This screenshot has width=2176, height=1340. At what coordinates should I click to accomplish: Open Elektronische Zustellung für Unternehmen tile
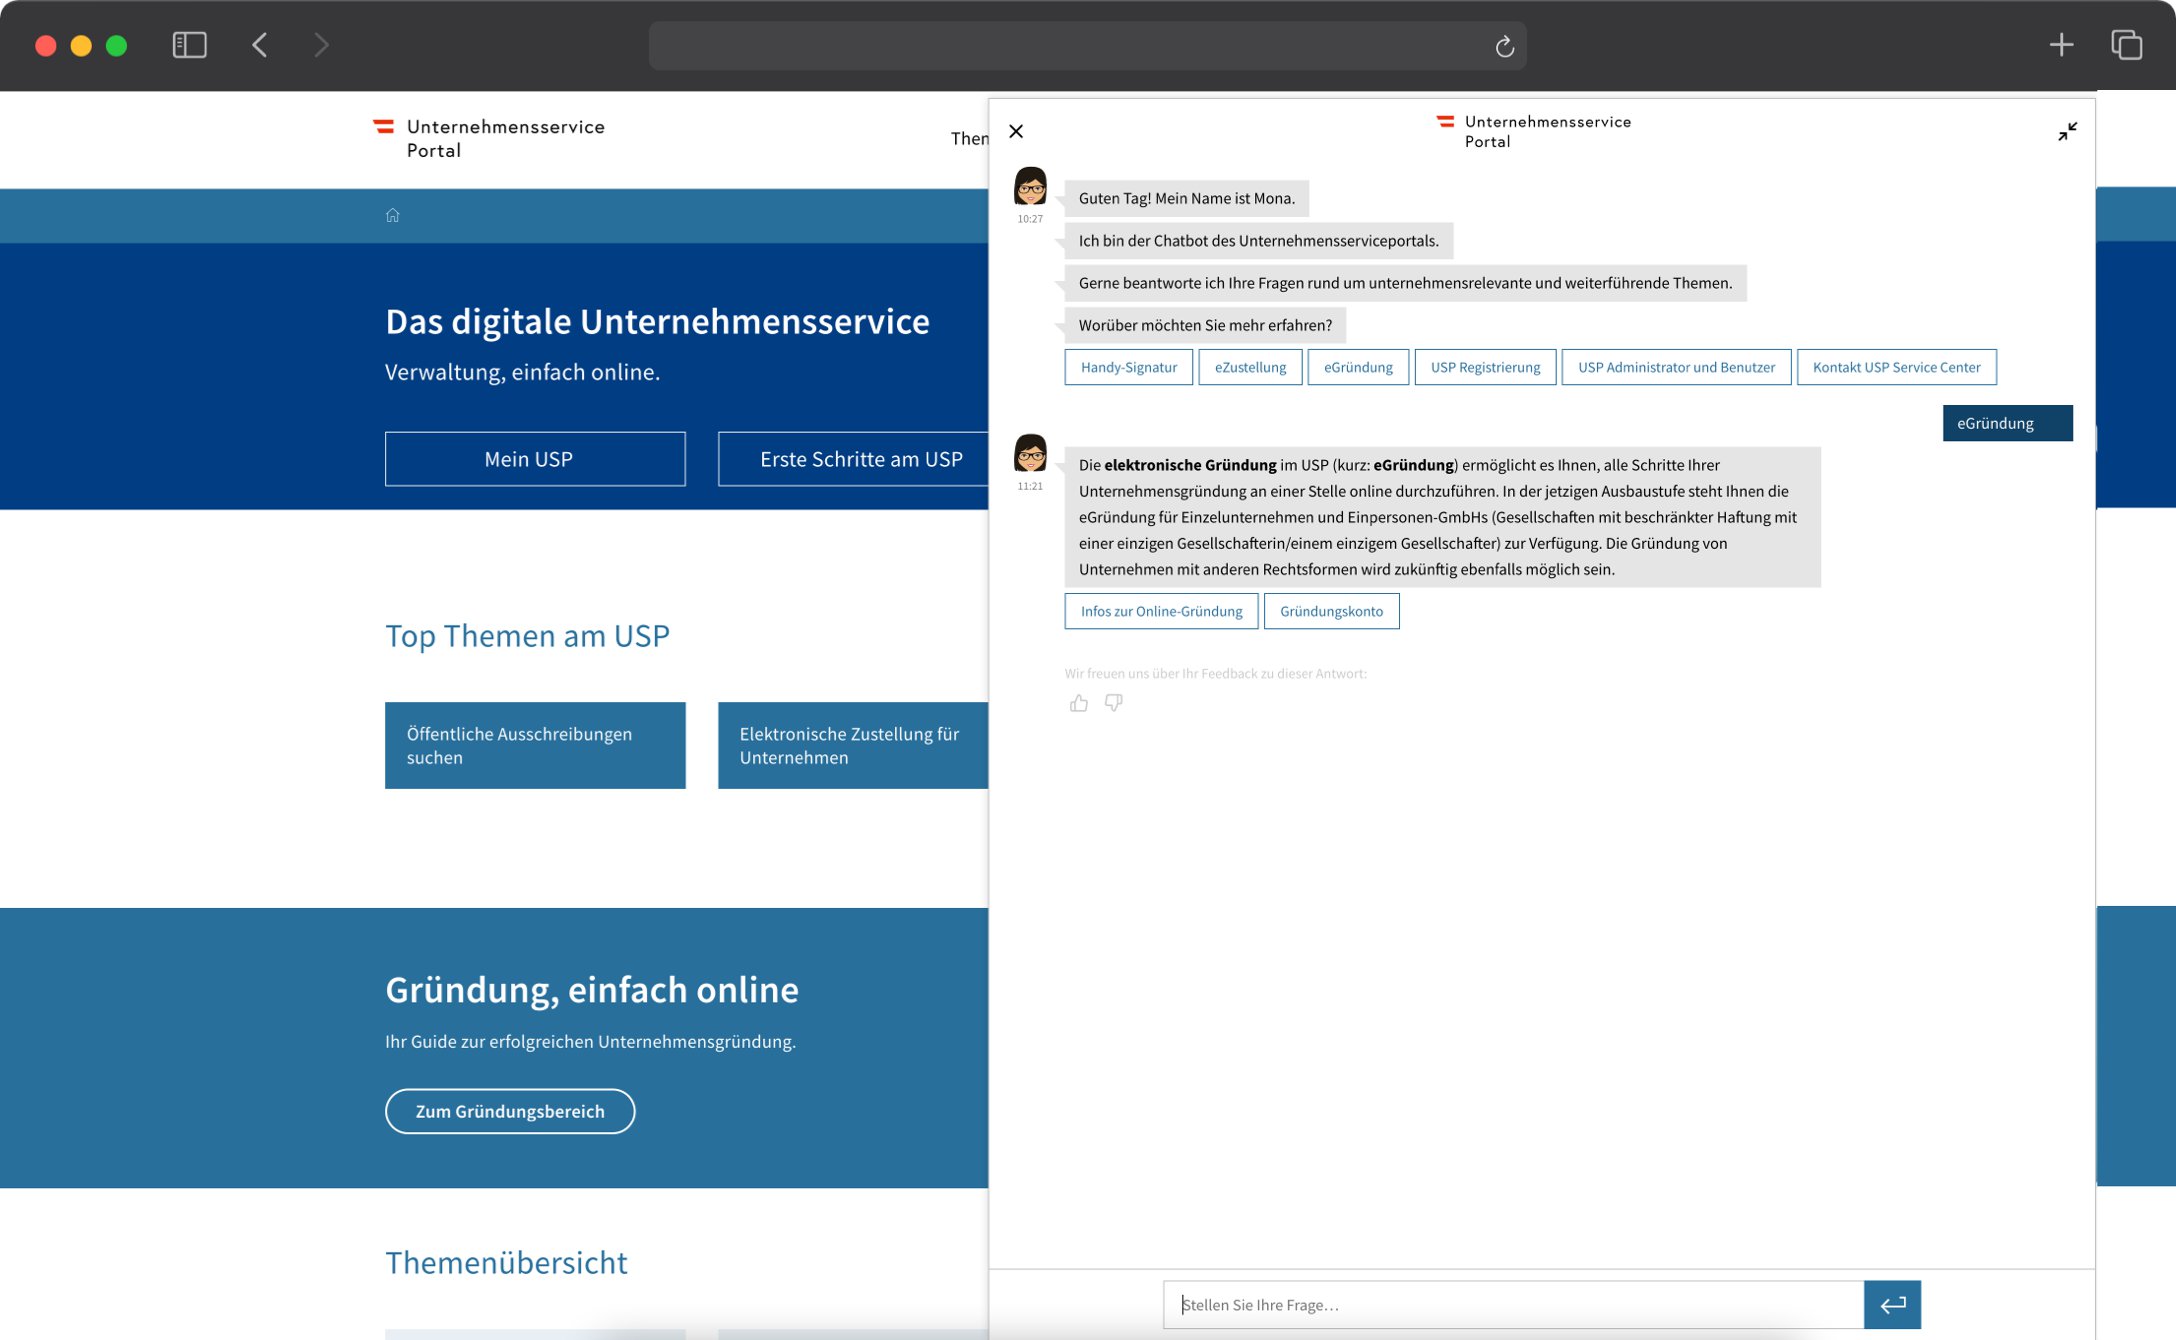(x=853, y=745)
